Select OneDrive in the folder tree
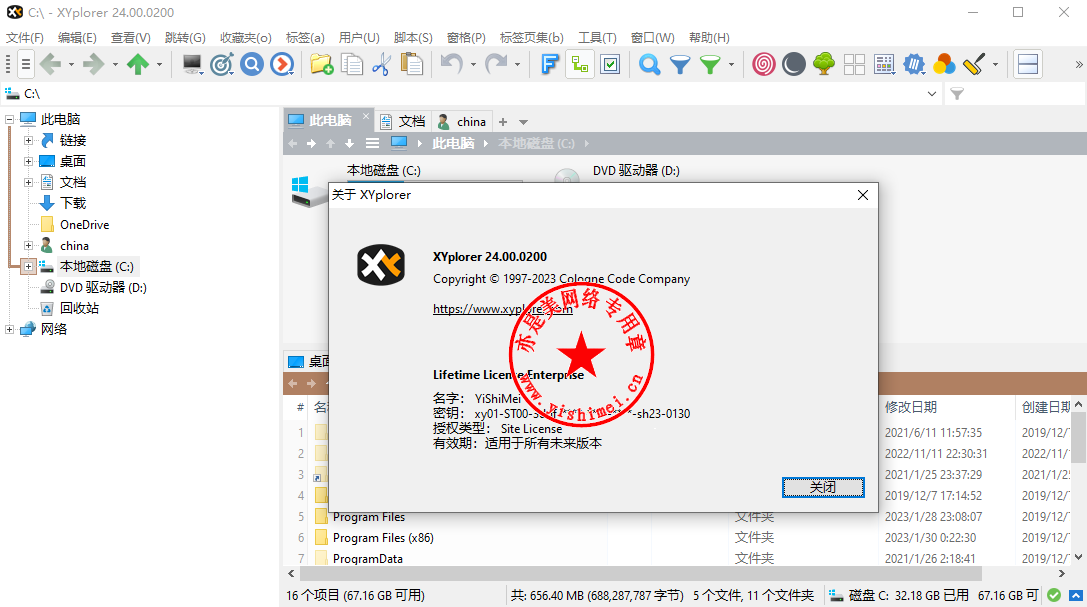1087x607 pixels. click(85, 225)
